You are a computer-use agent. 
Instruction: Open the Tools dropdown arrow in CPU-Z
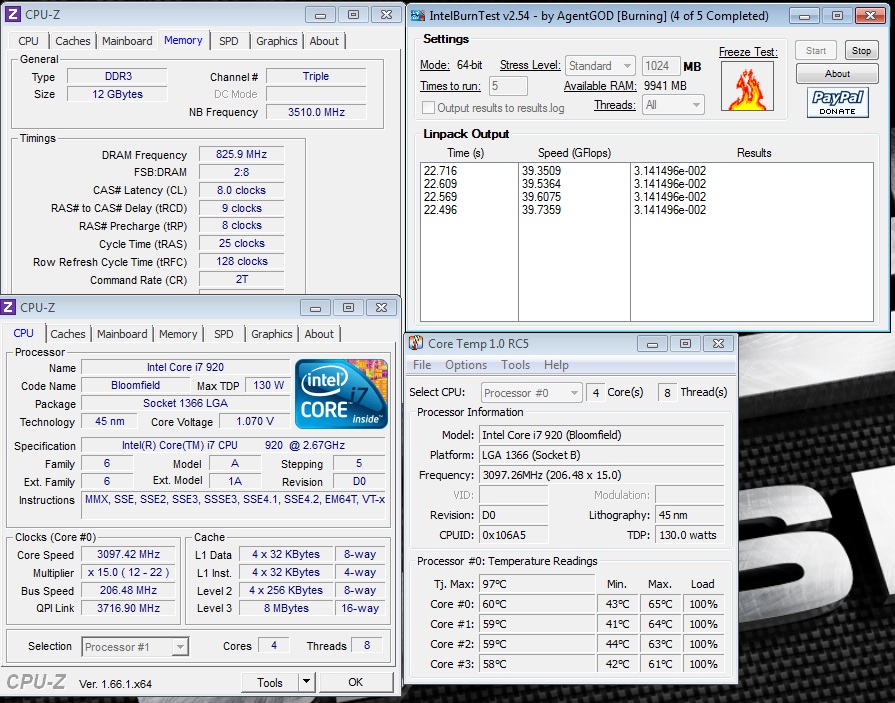point(306,682)
